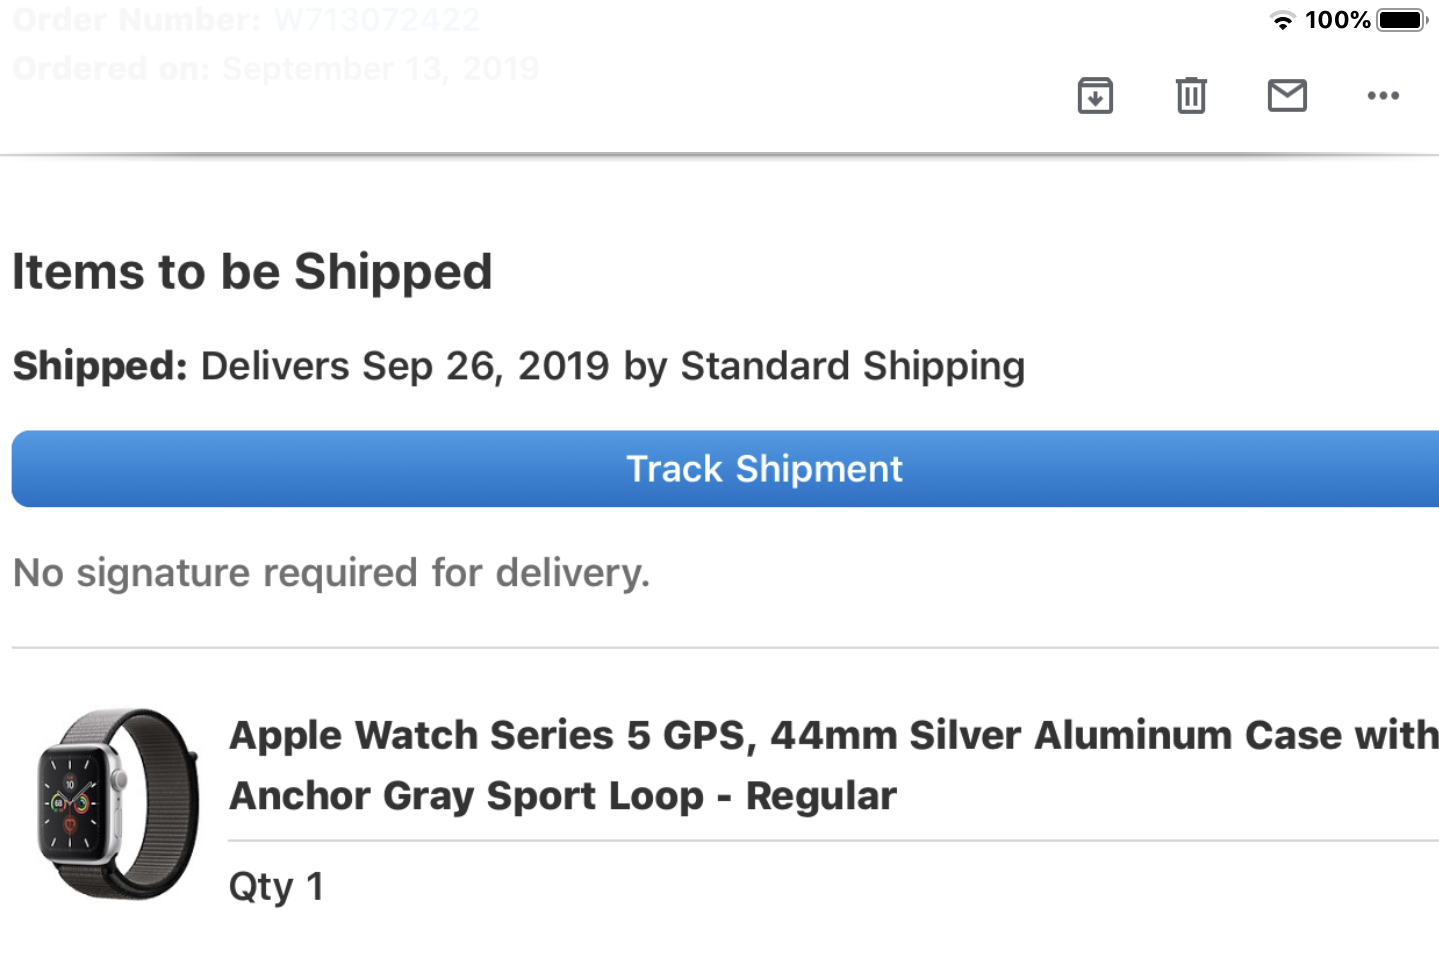Screen dimensions: 1439x977
Task: Tap the Wi-Fi status icon
Action: (1282, 20)
